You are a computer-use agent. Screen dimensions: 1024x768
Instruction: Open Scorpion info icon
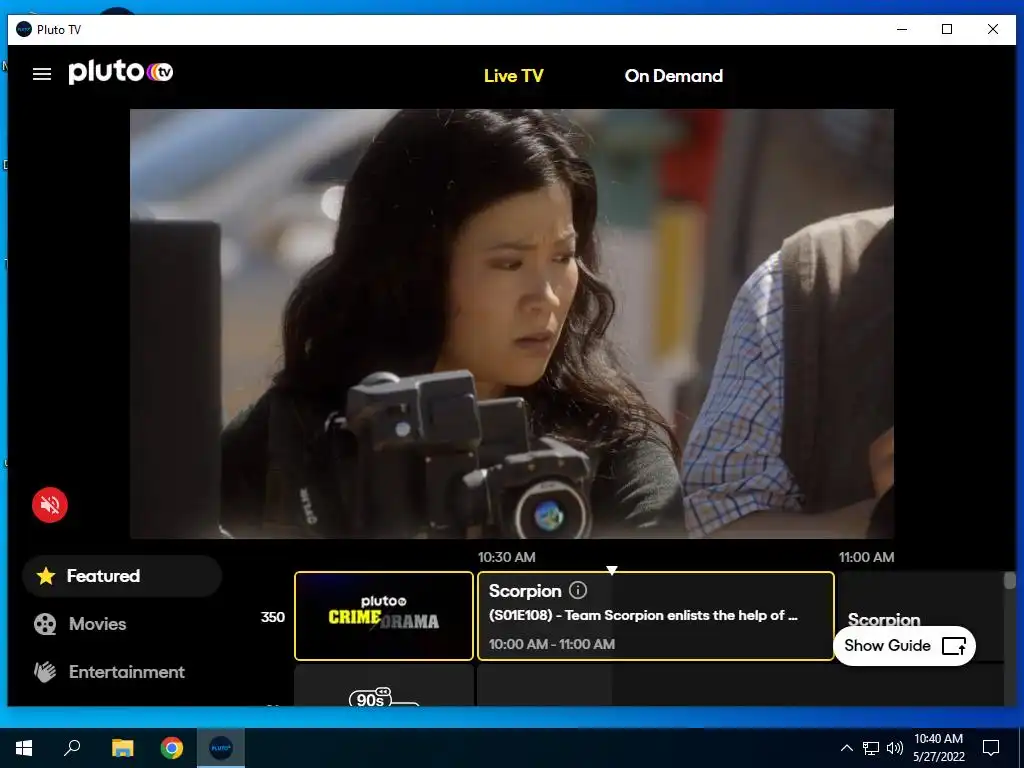click(578, 590)
